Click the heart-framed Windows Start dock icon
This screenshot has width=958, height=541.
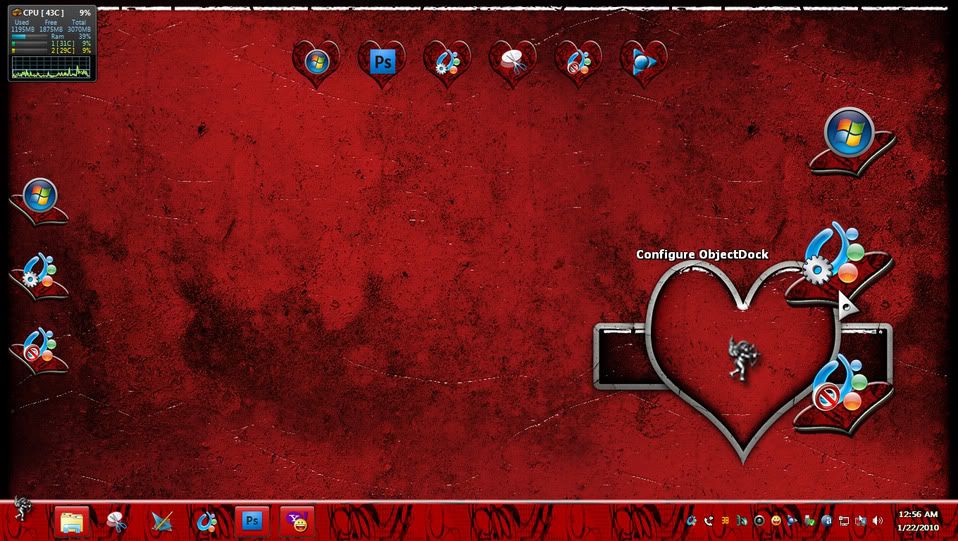click(x=316, y=62)
